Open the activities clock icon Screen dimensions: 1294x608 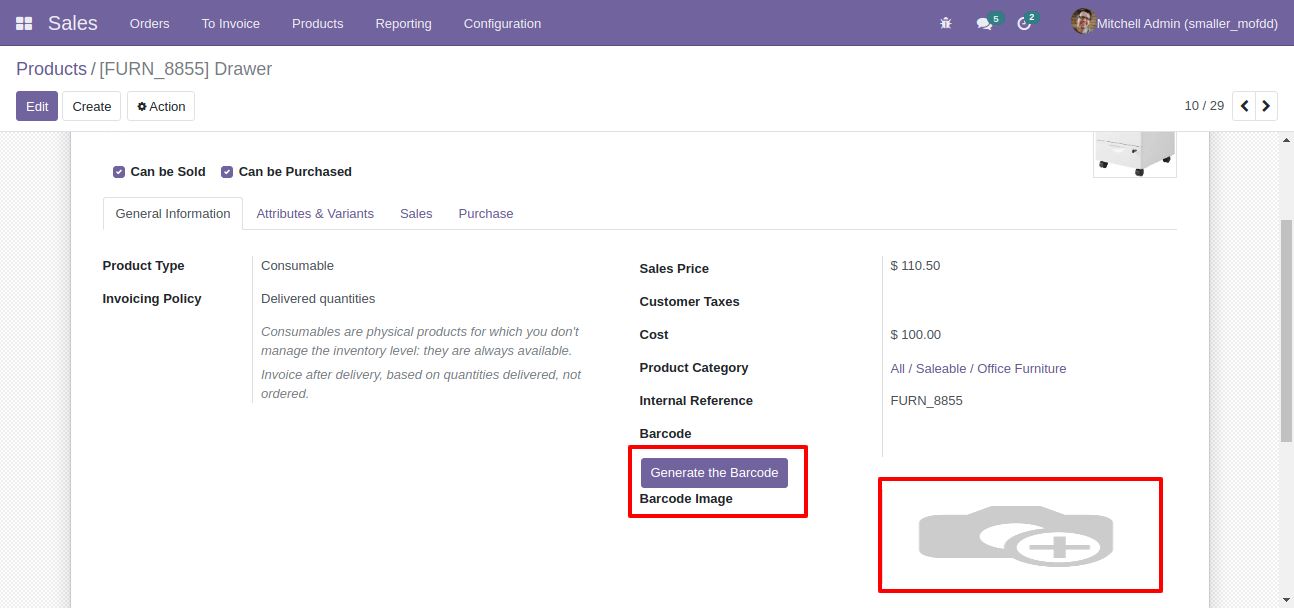coord(1024,23)
